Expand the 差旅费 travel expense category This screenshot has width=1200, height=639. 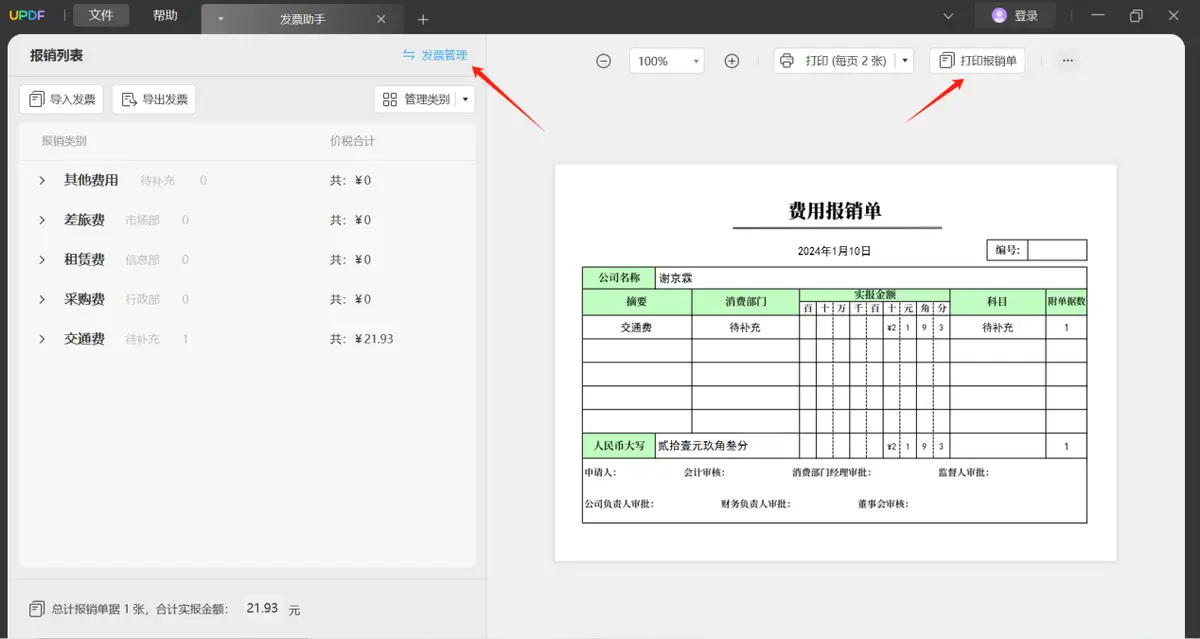point(41,219)
